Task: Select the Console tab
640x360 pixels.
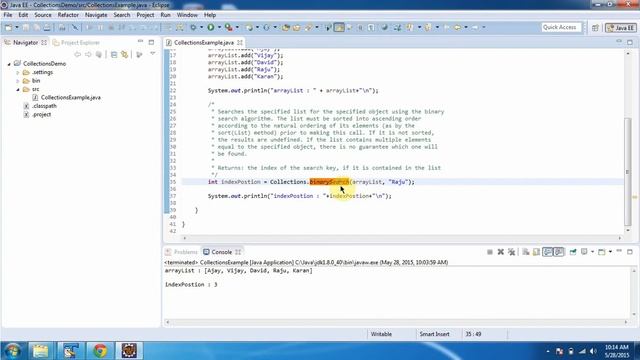Action: point(222,252)
